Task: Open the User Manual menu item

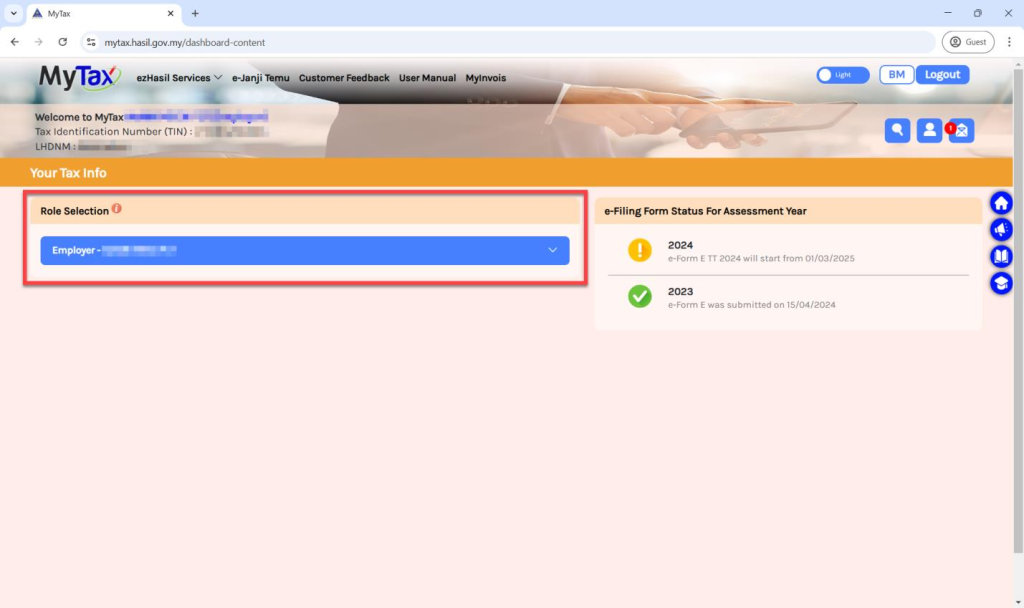Action: (x=427, y=78)
